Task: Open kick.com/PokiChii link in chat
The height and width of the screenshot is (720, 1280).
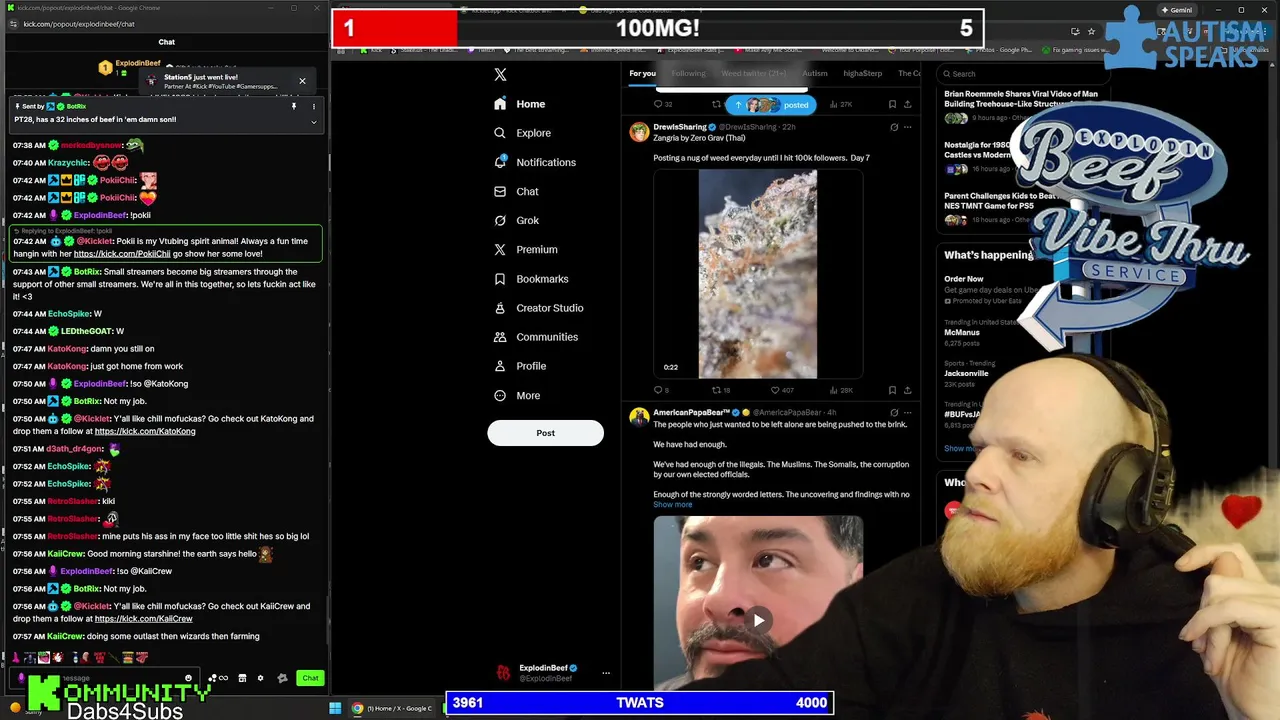Action: pos(122,254)
